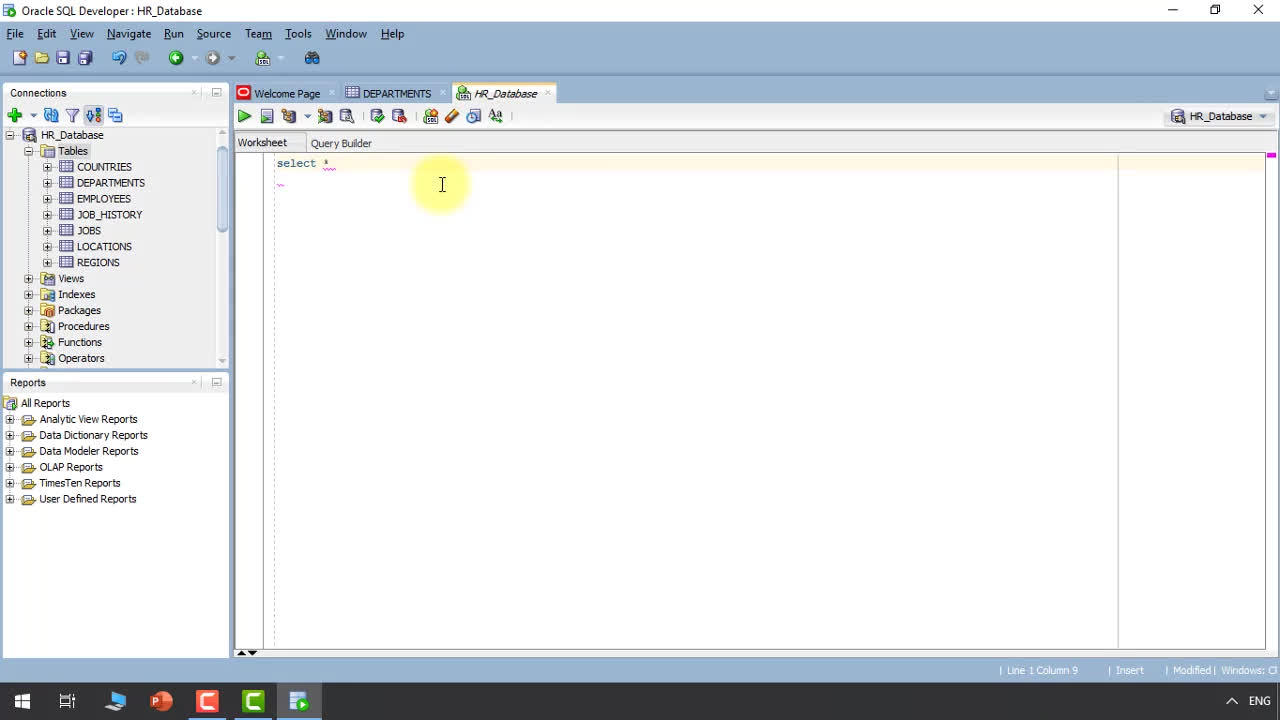Collapse the HR_Database connection node
1280x720 pixels.
11,135
